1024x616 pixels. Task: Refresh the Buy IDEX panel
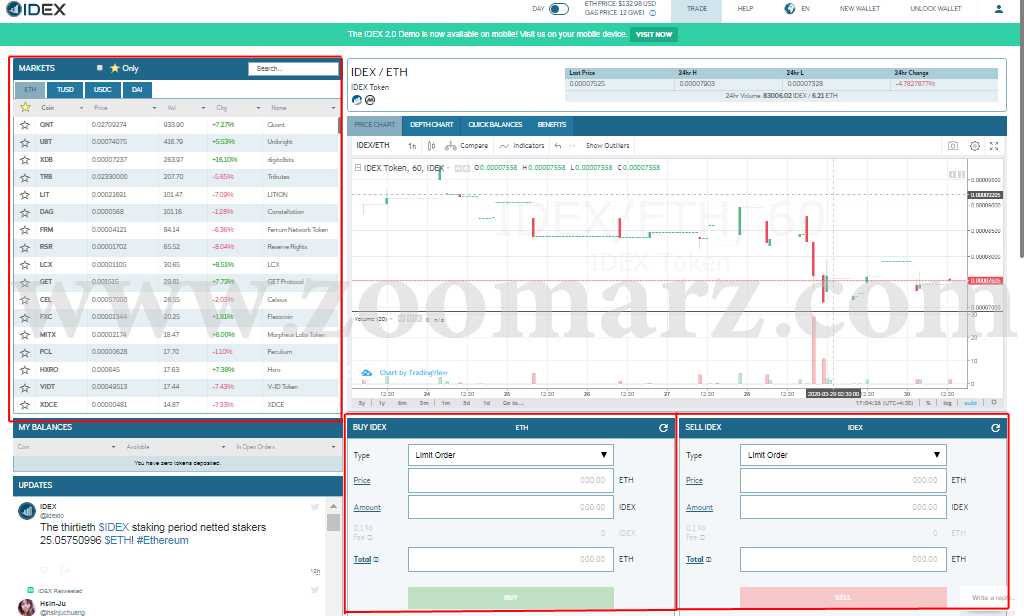(x=664, y=428)
